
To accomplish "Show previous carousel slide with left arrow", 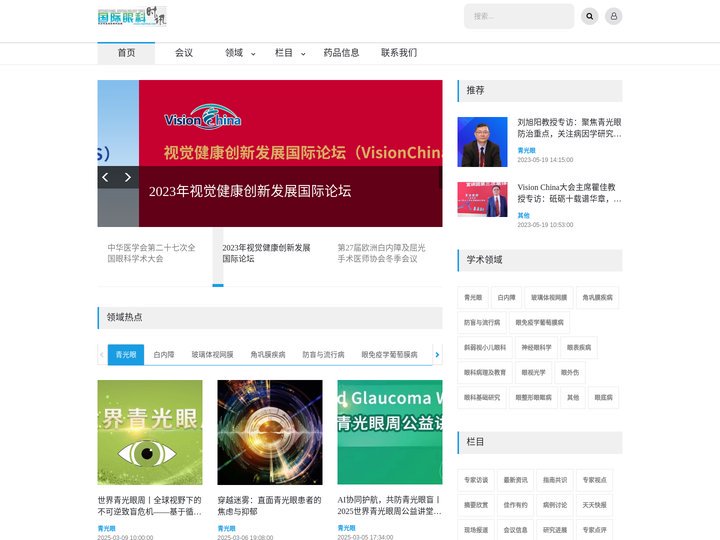I will (106, 177).
